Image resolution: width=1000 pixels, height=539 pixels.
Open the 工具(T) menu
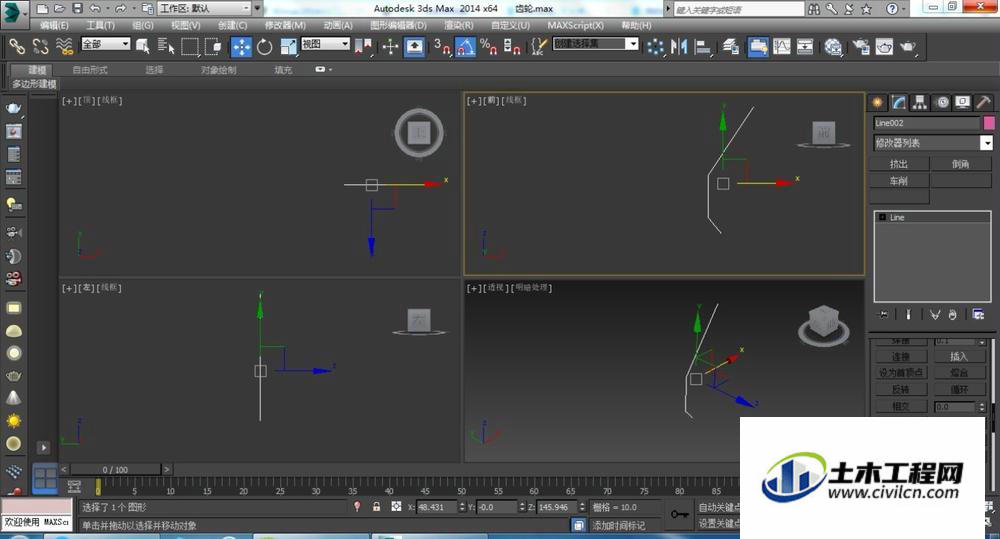(x=100, y=25)
